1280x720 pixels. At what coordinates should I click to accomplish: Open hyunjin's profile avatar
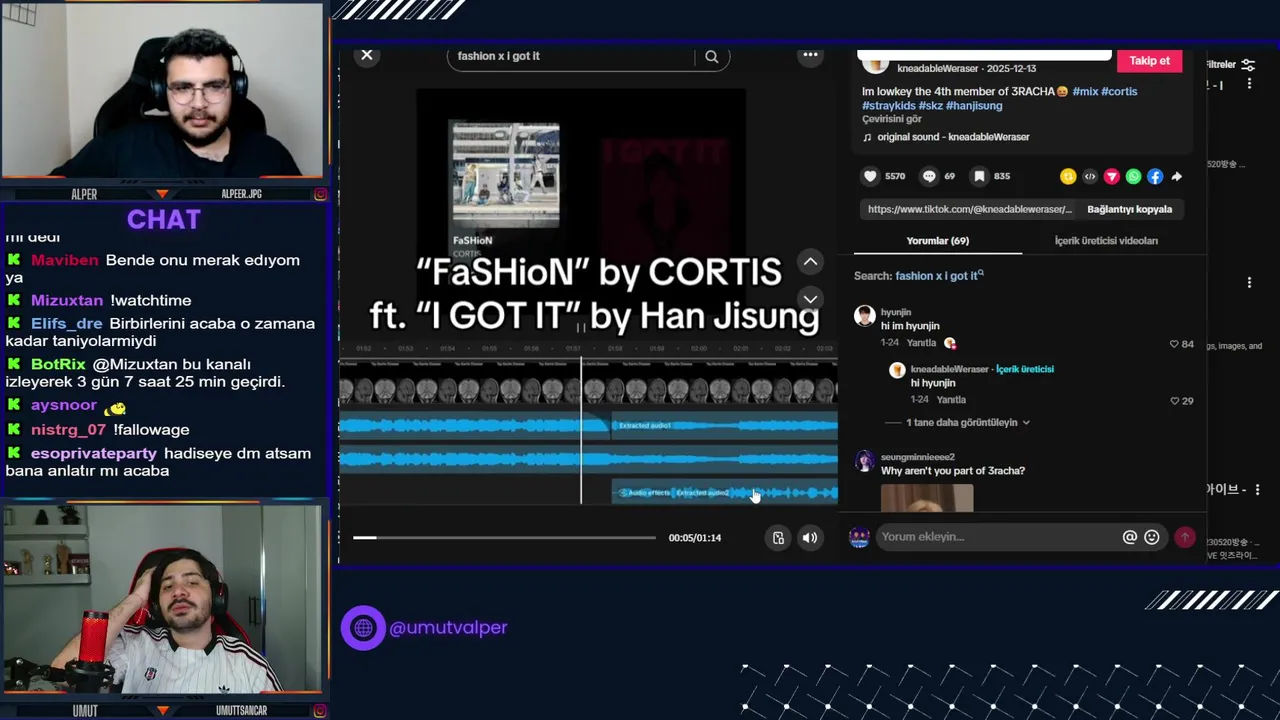coord(865,317)
